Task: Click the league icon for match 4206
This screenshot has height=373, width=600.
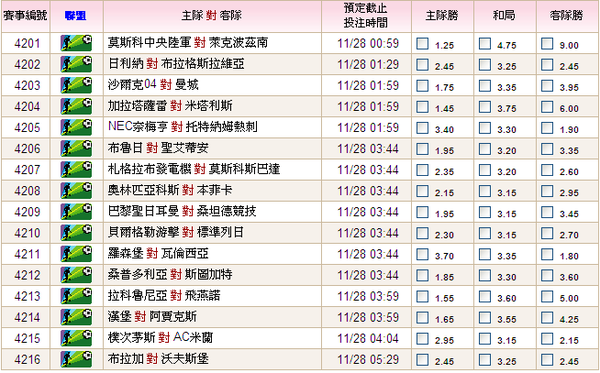Action: pyautogui.click(x=76, y=148)
